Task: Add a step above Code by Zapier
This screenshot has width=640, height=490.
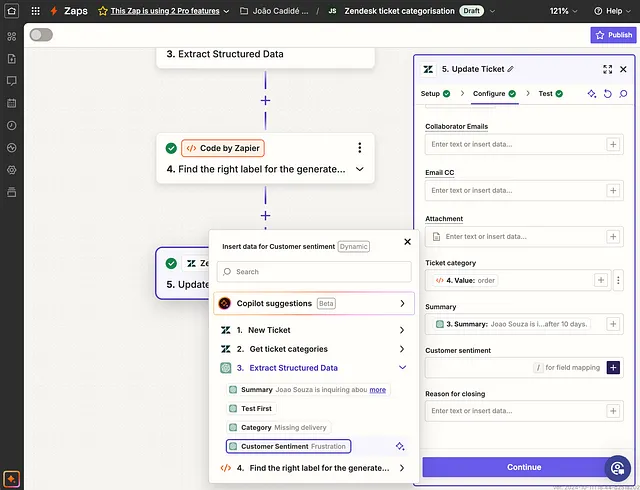Action: (x=265, y=100)
